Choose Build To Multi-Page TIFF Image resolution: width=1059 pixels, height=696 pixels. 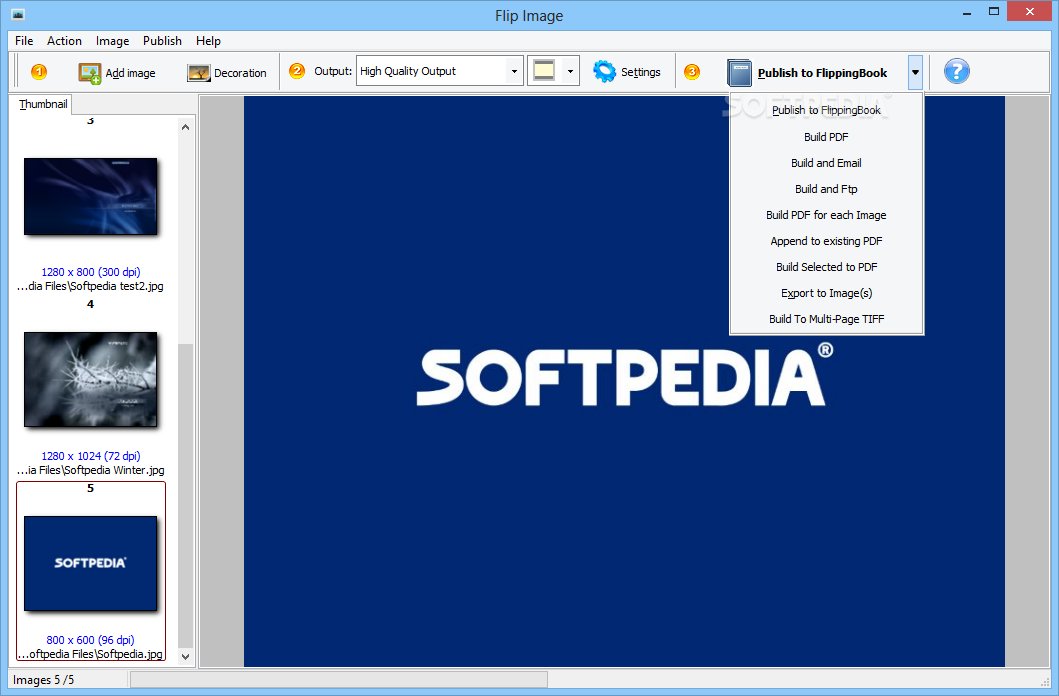tap(826, 319)
